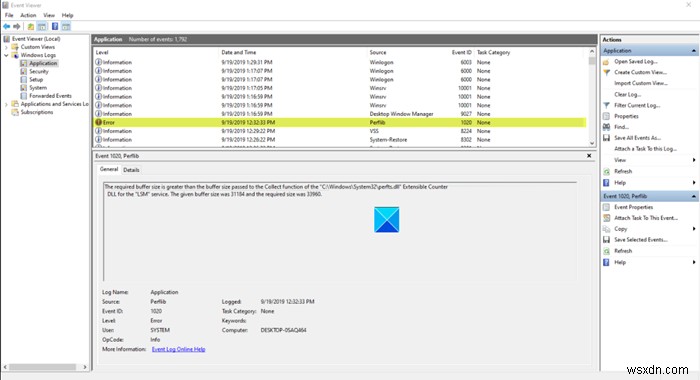Expand Help submenu arrow under Application actions

click(x=694, y=183)
